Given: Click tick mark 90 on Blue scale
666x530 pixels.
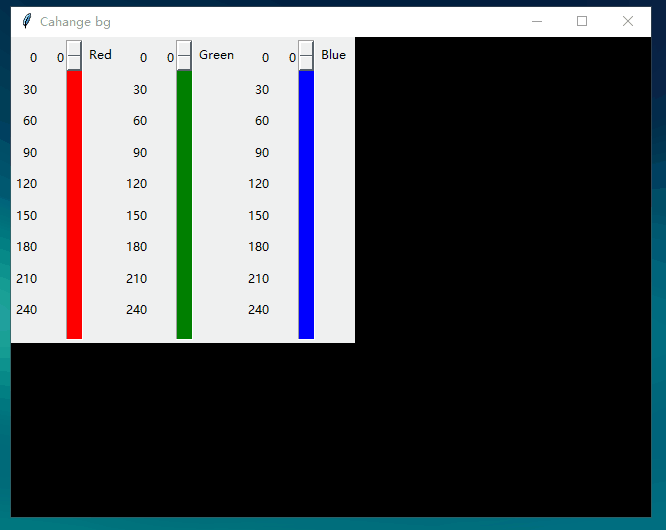Looking at the screenshot, I should pos(262,152).
